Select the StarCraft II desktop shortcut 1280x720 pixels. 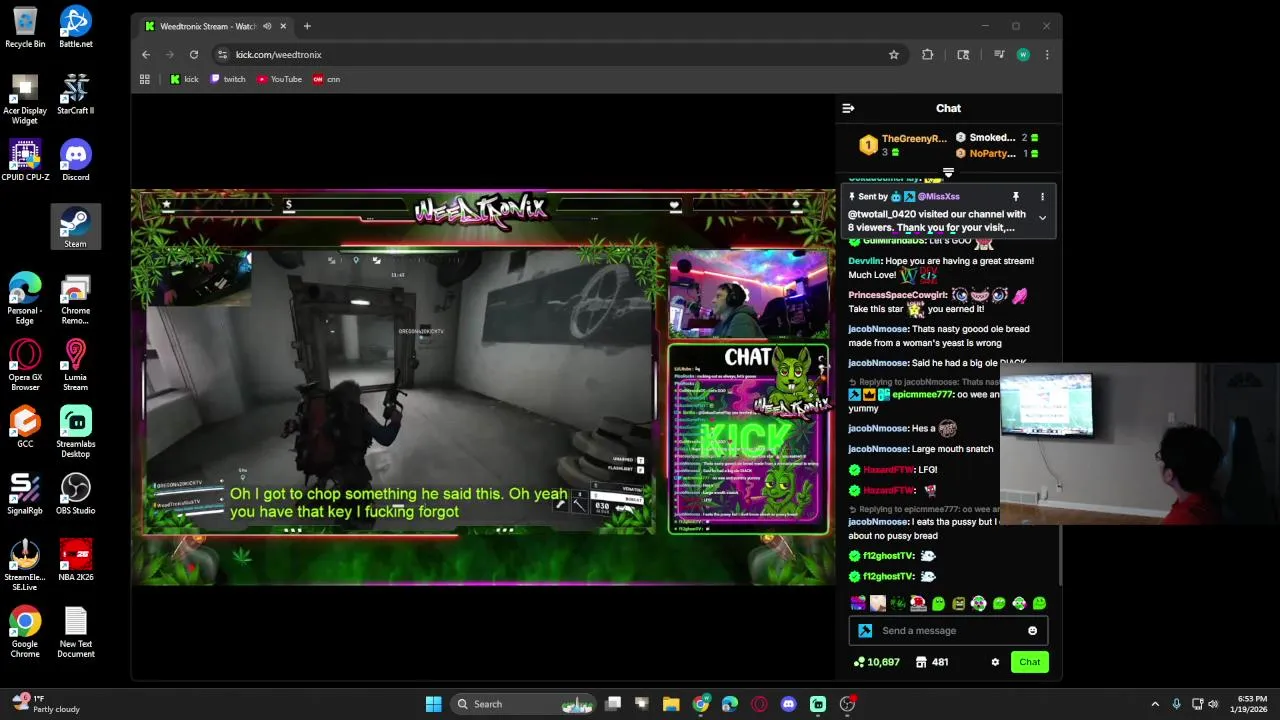click(76, 94)
